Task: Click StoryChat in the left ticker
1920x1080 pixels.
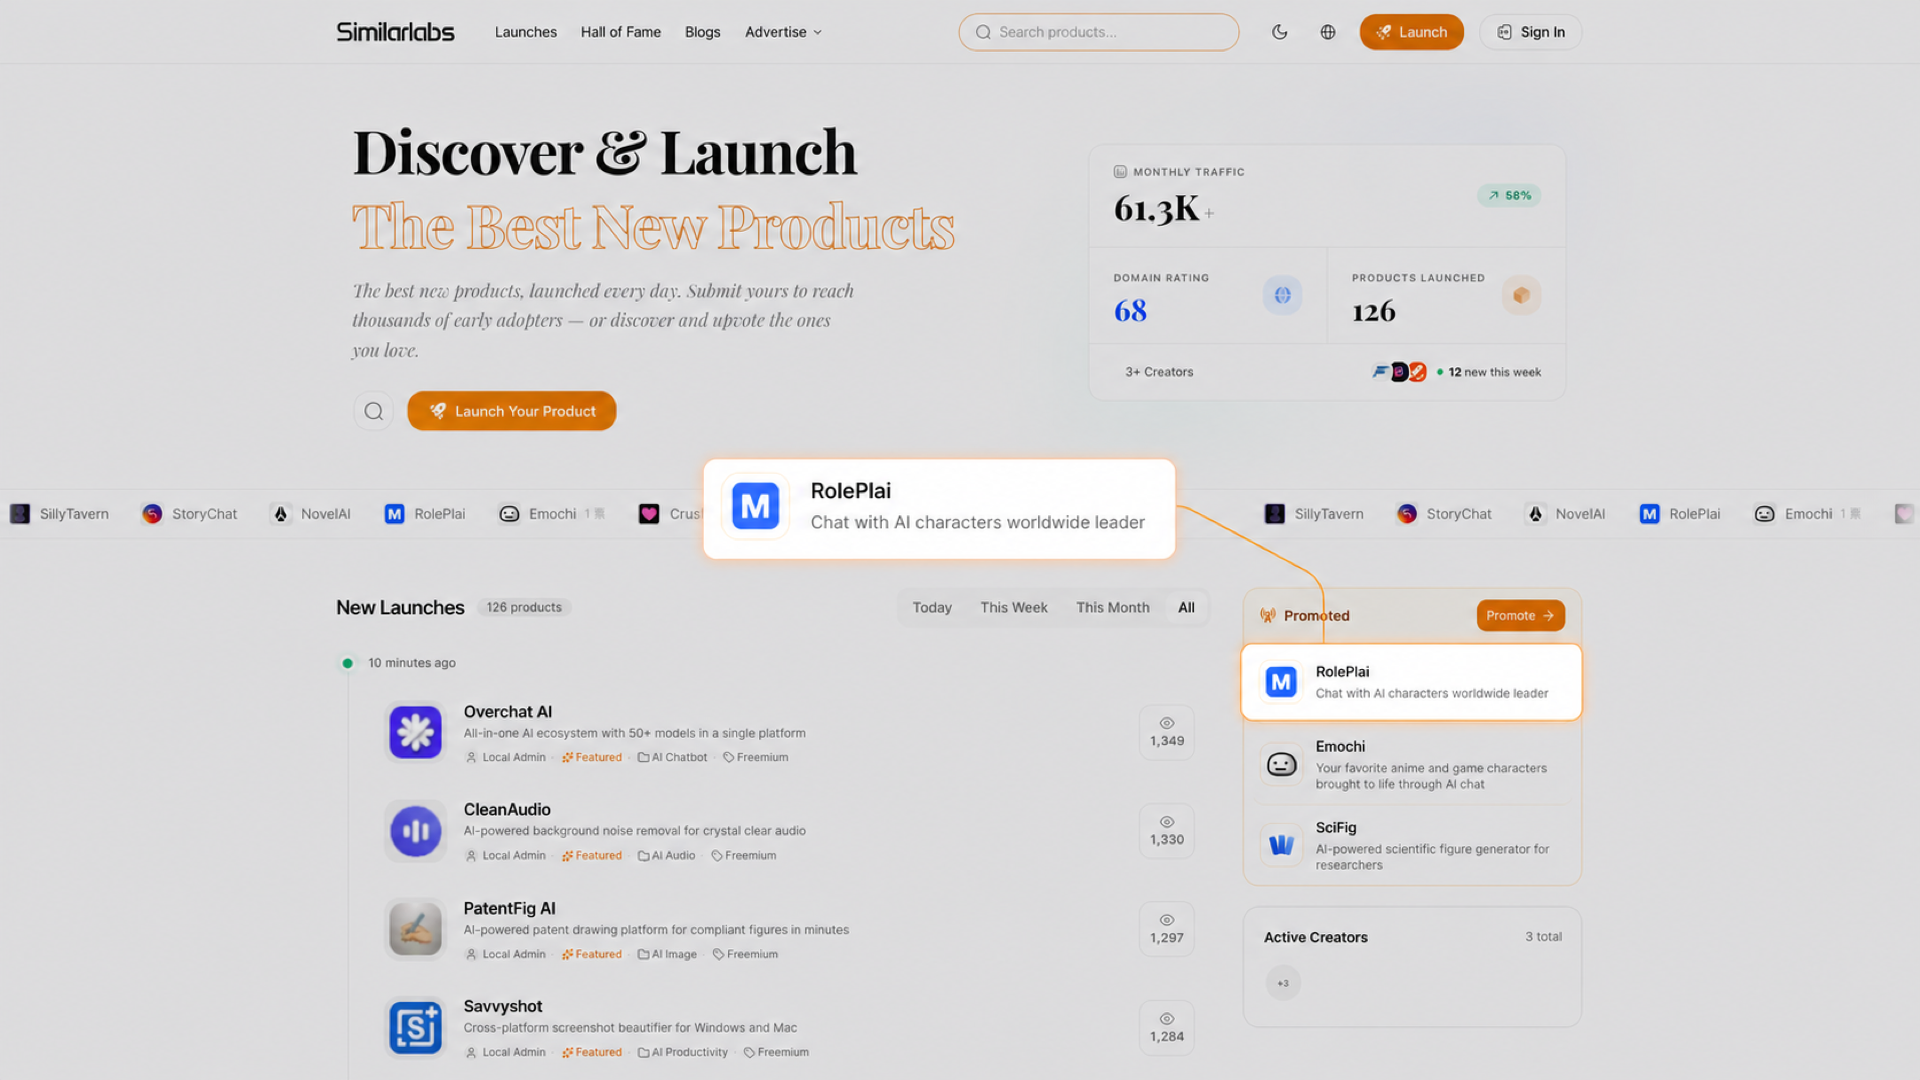Action: click(x=190, y=514)
